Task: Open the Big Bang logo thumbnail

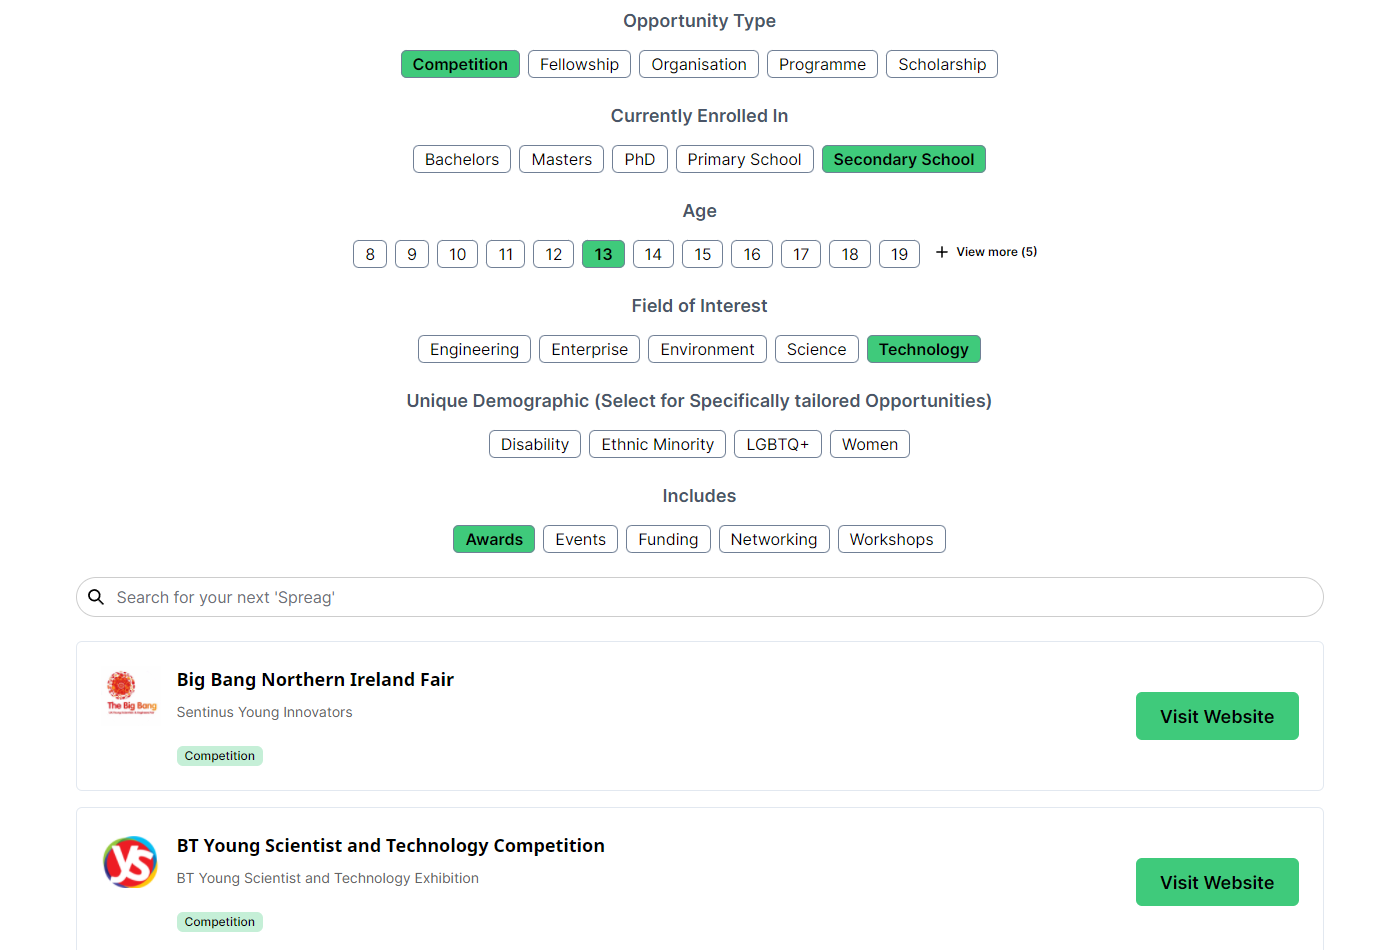Action: [x=131, y=692]
